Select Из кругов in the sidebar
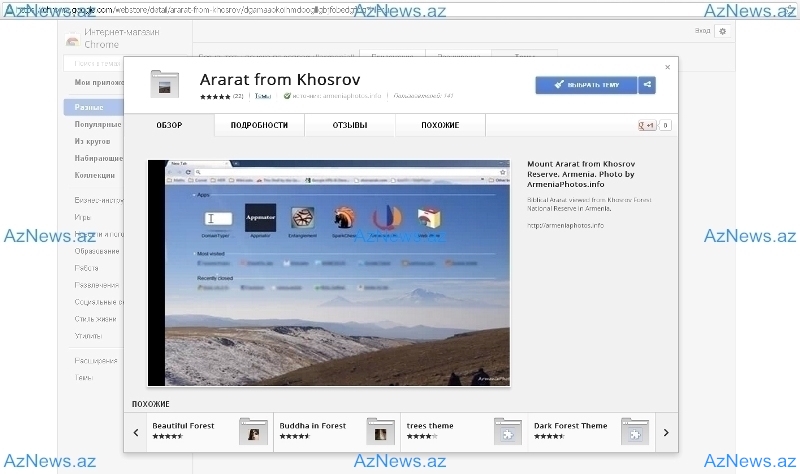This screenshot has width=800, height=474. [92, 141]
